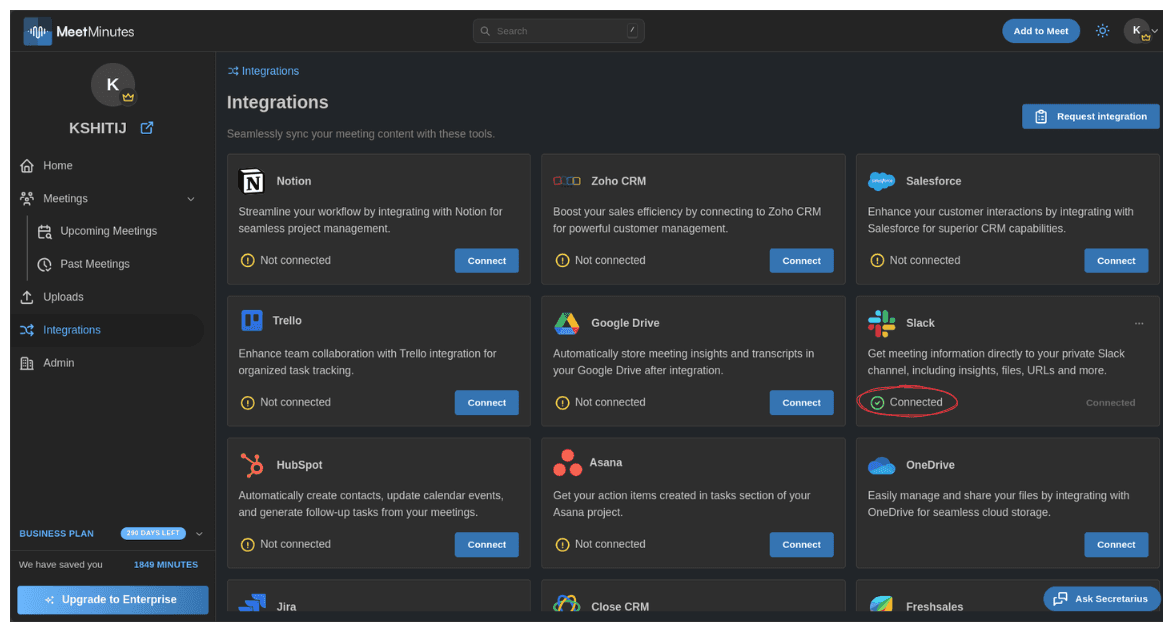
Task: Click the BUSINESS PLAN label
Action: (57, 533)
